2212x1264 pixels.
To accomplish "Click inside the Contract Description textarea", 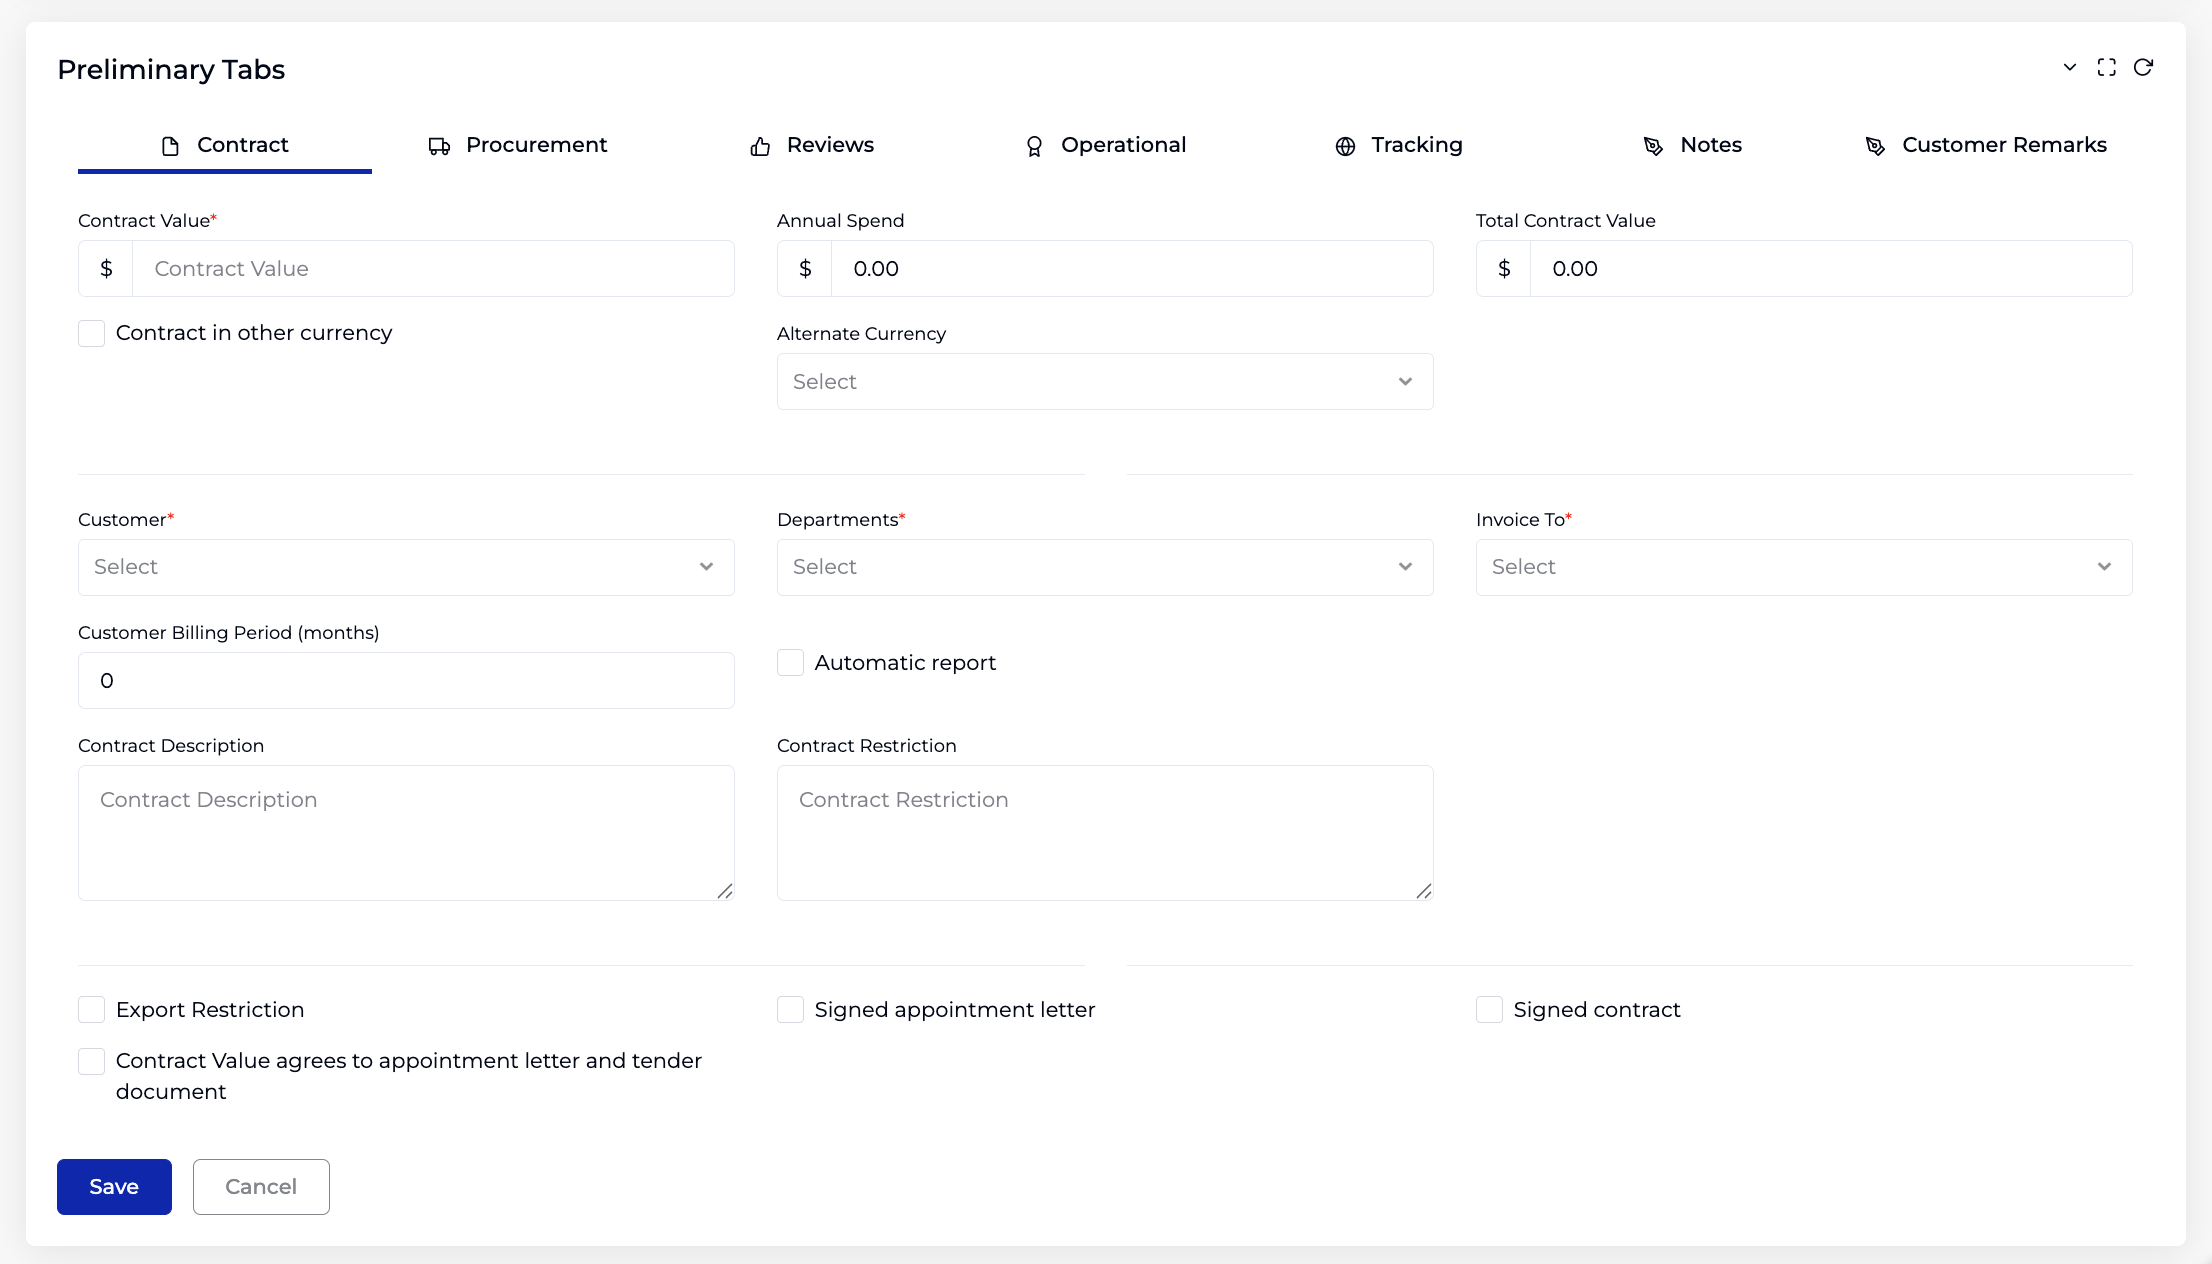I will coord(406,833).
